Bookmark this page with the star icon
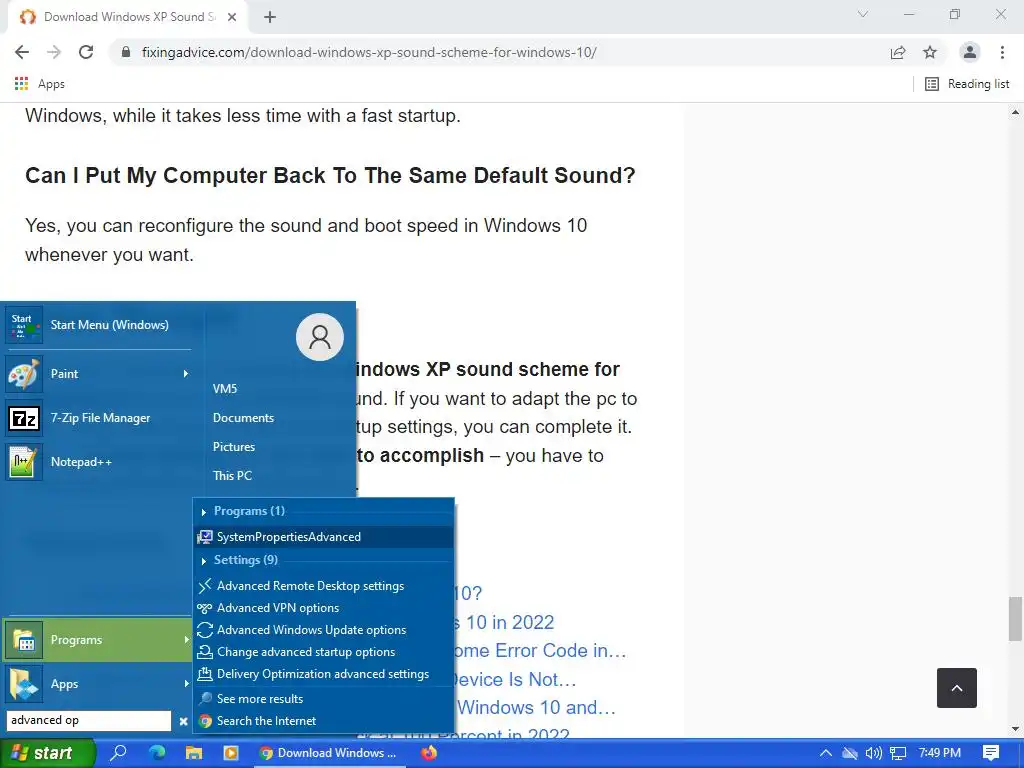Image resolution: width=1024 pixels, height=768 pixels. [930, 52]
